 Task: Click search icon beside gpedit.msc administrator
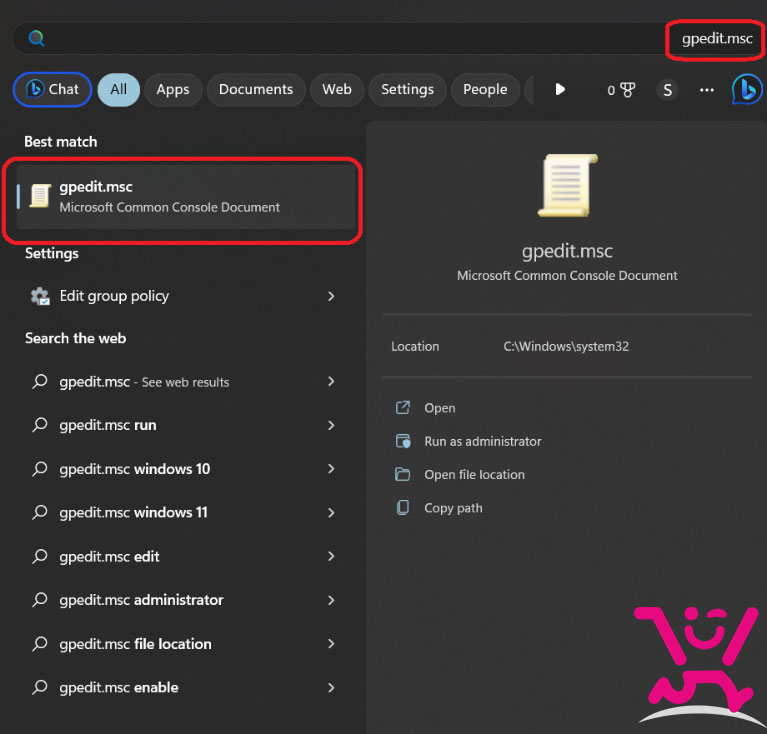(x=40, y=600)
